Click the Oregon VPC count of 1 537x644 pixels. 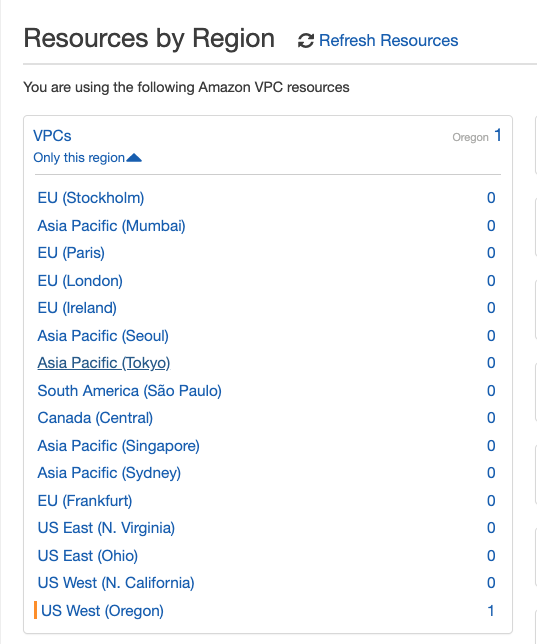tap(498, 136)
